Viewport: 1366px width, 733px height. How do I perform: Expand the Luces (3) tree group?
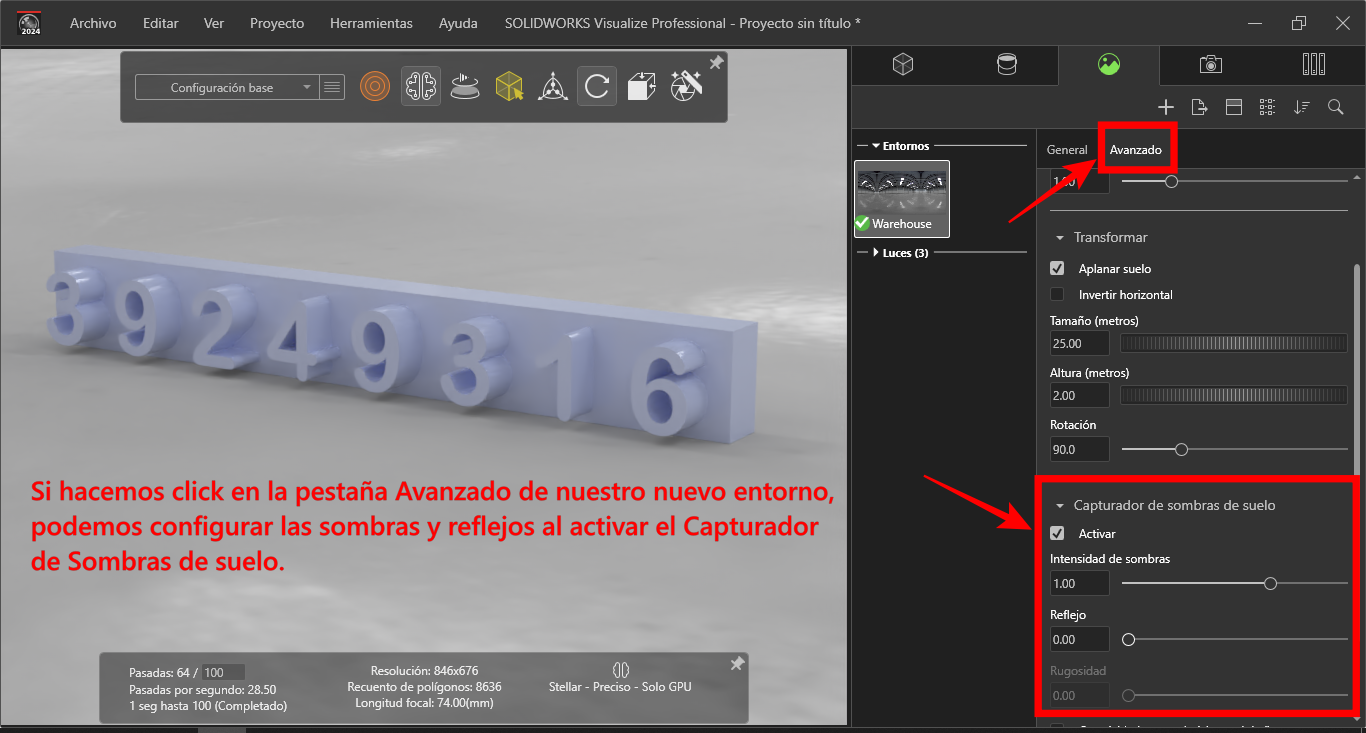(x=876, y=253)
